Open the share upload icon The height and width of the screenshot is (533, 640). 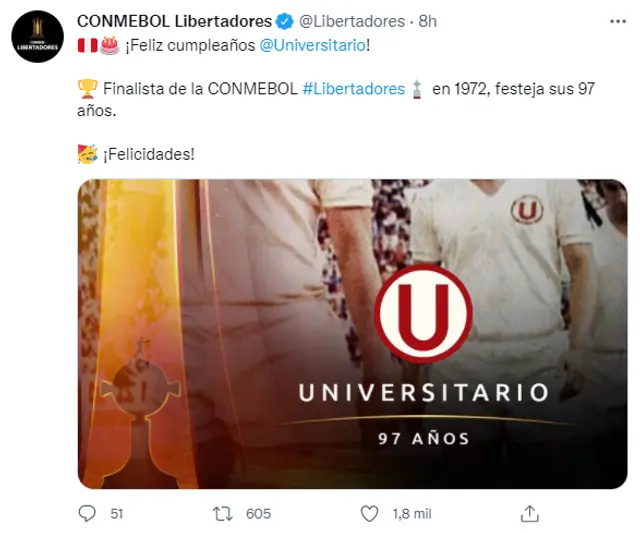[x=530, y=513]
